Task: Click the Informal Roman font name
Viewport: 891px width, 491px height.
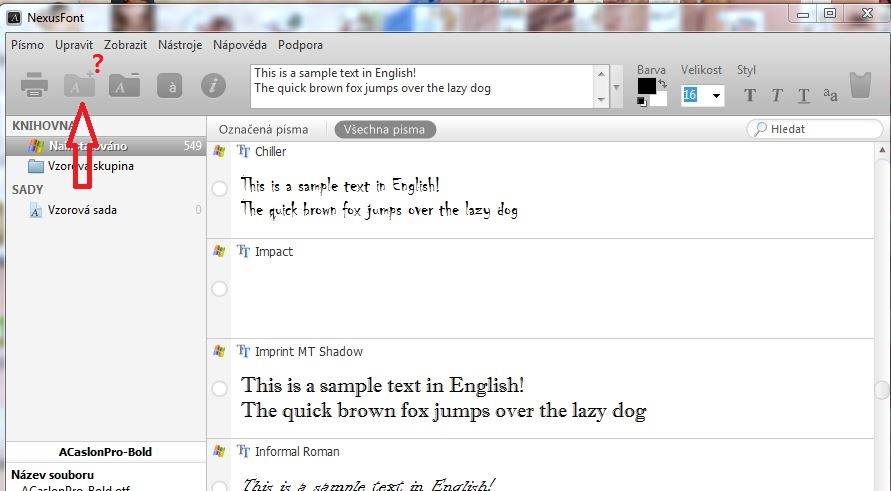Action: 297,451
